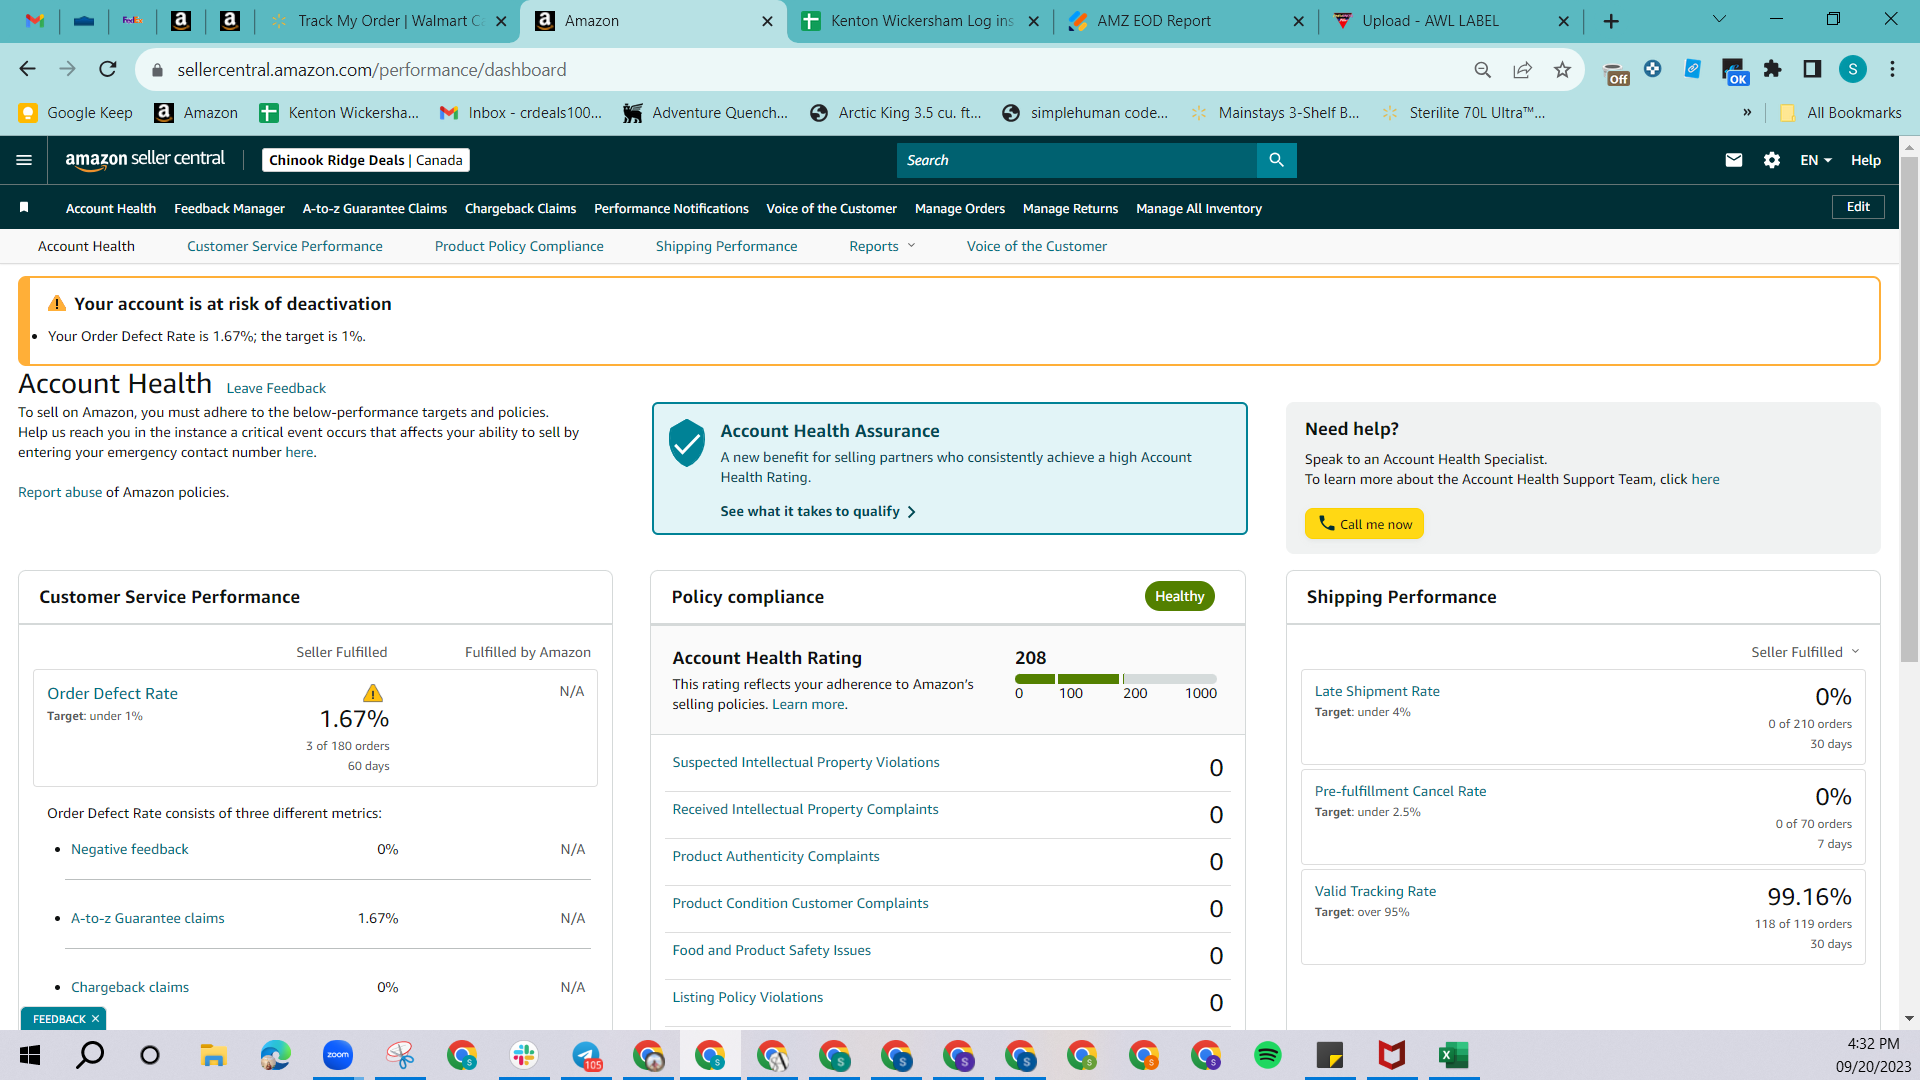The height and width of the screenshot is (1080, 1920).
Task: Click the Order Defect Rate warning icon
Action: pyautogui.click(x=373, y=693)
